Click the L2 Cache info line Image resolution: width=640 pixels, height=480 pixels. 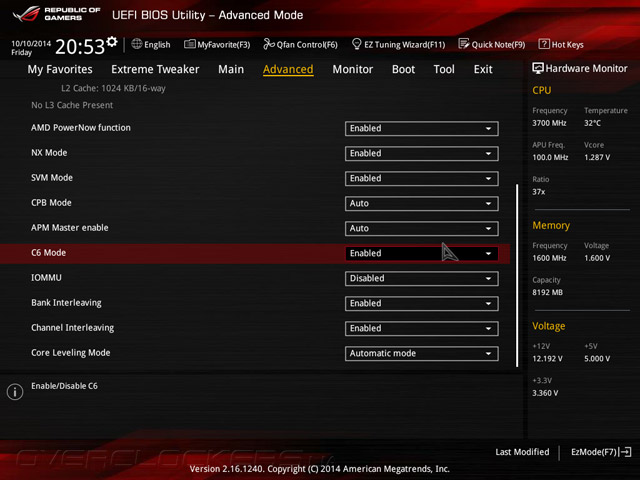[x=113, y=88]
